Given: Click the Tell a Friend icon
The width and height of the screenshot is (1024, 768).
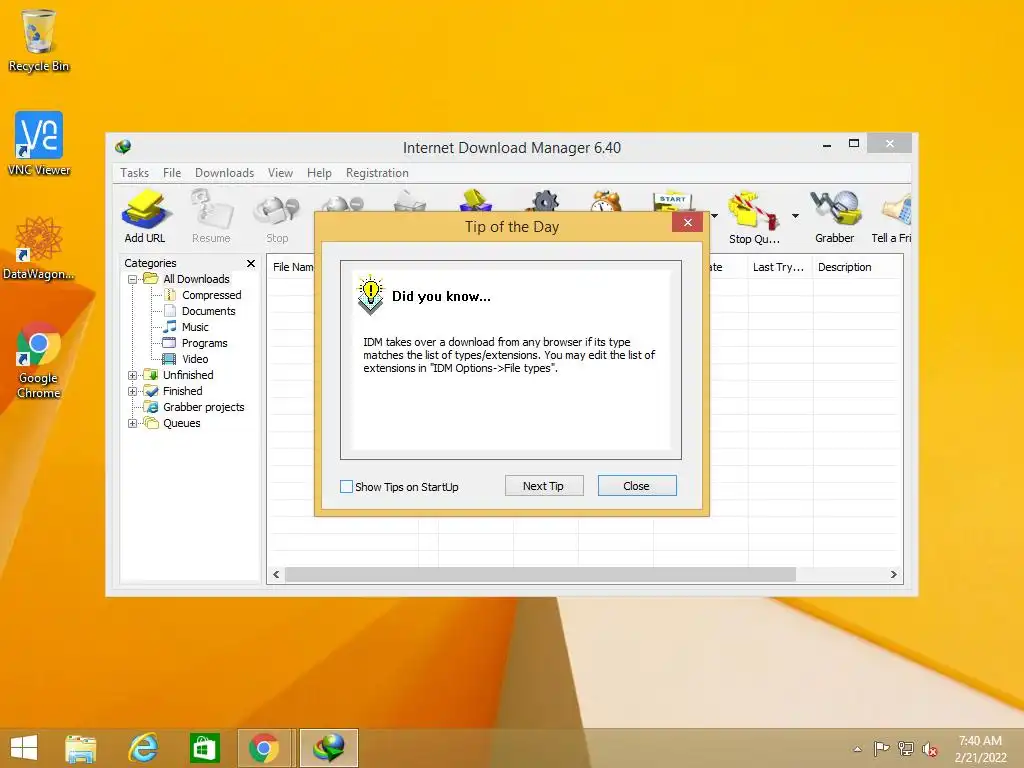Looking at the screenshot, I should coord(891,216).
